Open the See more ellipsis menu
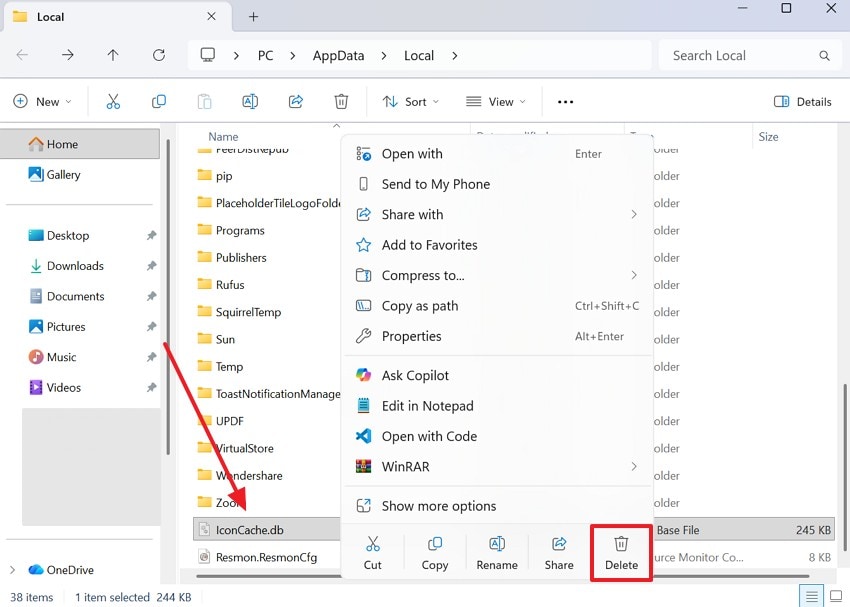The image size is (850, 607). [x=565, y=102]
